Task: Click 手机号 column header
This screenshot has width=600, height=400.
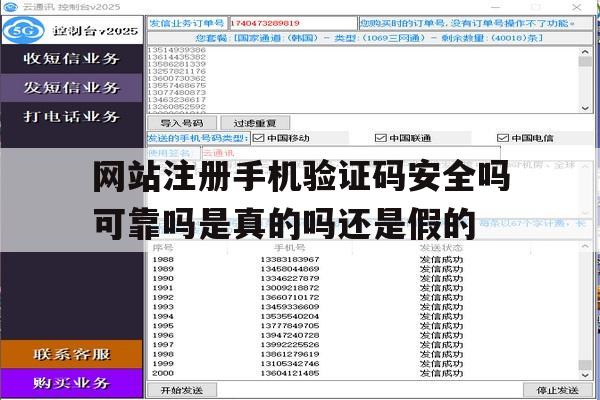Action: pyautogui.click(x=290, y=248)
